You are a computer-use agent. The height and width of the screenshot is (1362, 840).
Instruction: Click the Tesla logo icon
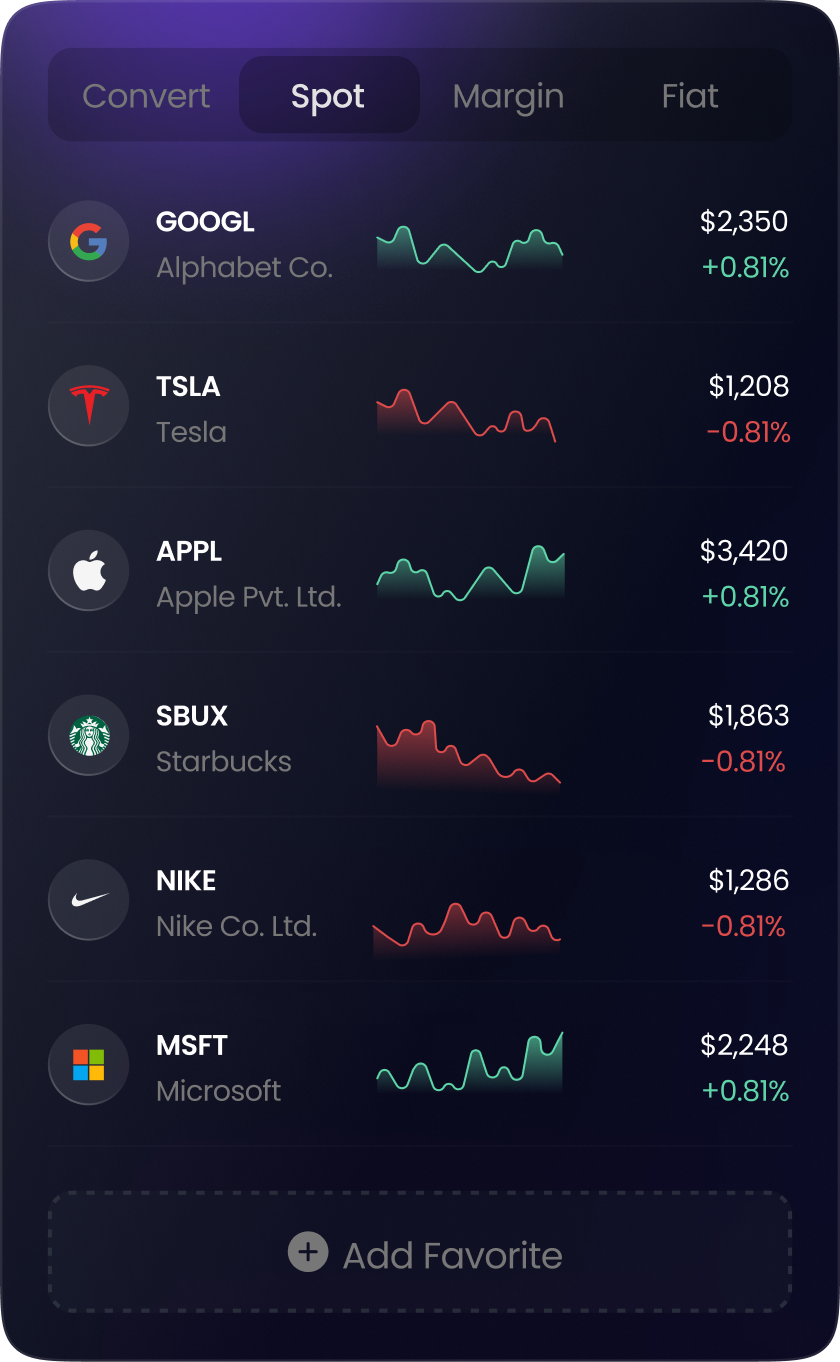(x=88, y=406)
